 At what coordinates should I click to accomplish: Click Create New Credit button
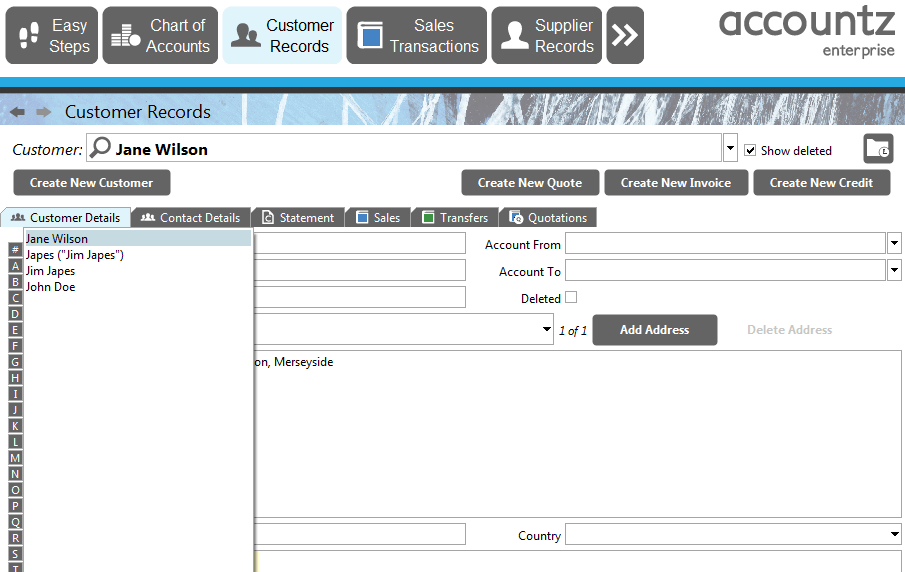coord(821,182)
